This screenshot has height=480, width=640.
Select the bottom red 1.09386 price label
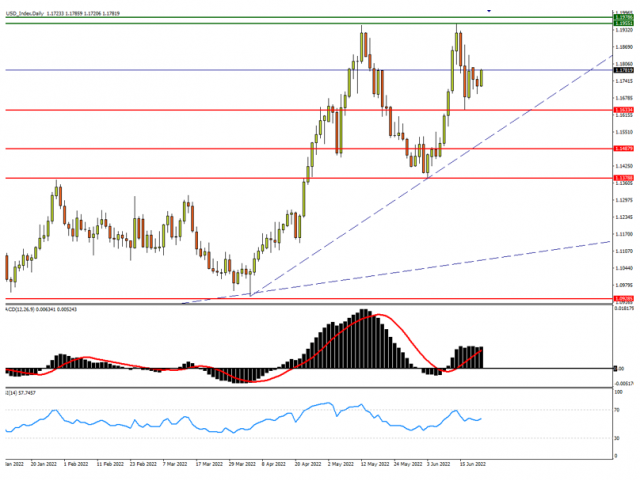(625, 298)
